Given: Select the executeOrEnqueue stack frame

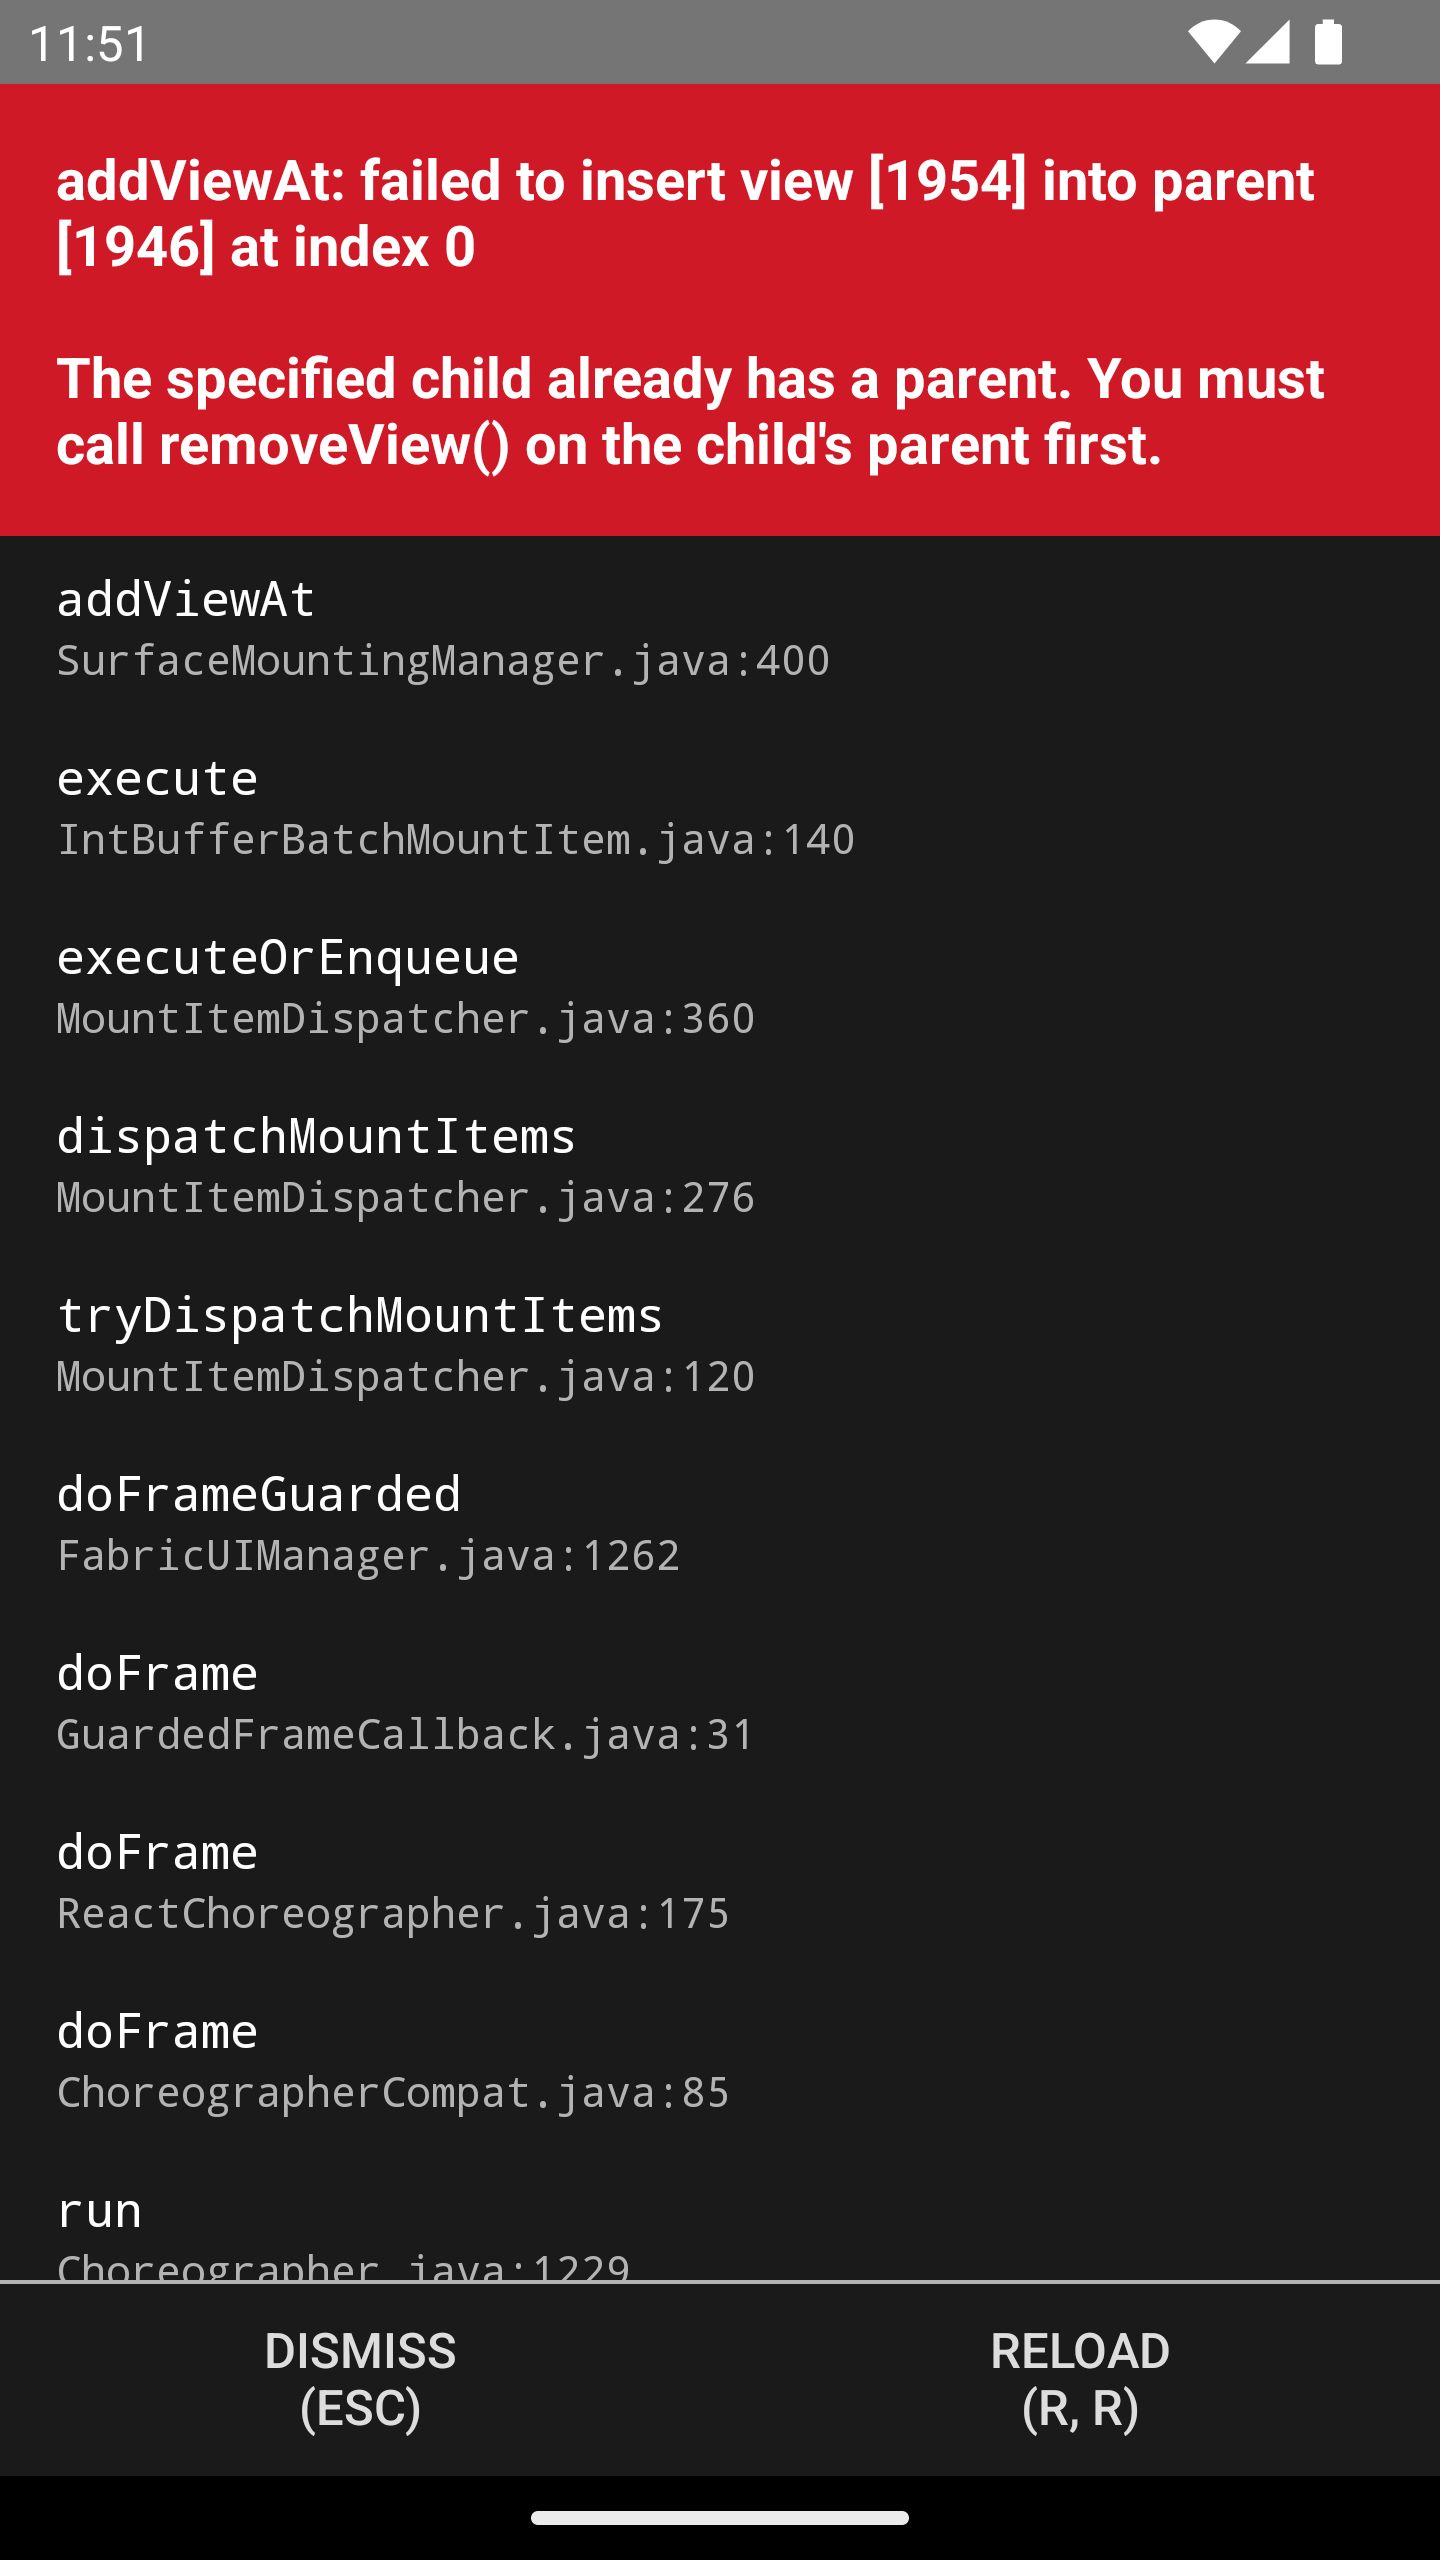Looking at the screenshot, I should (x=287, y=956).
